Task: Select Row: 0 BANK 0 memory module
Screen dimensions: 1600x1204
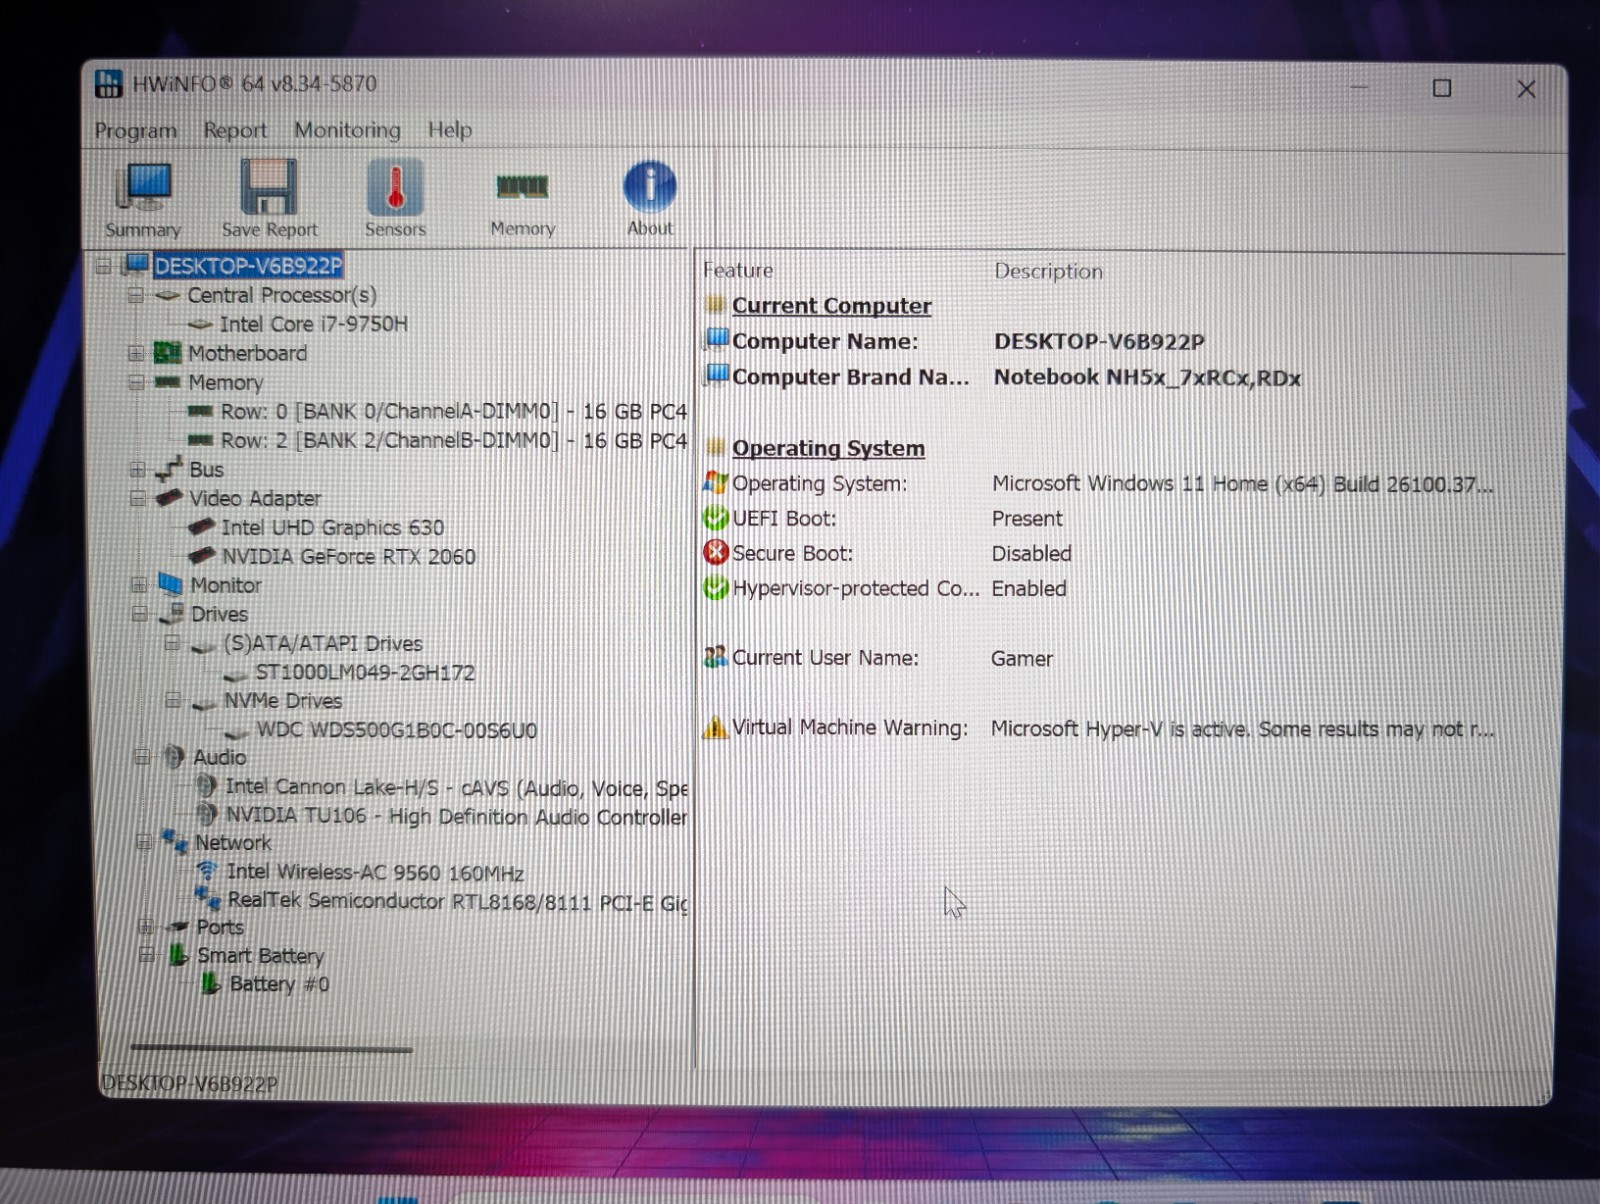Action: coord(453,411)
